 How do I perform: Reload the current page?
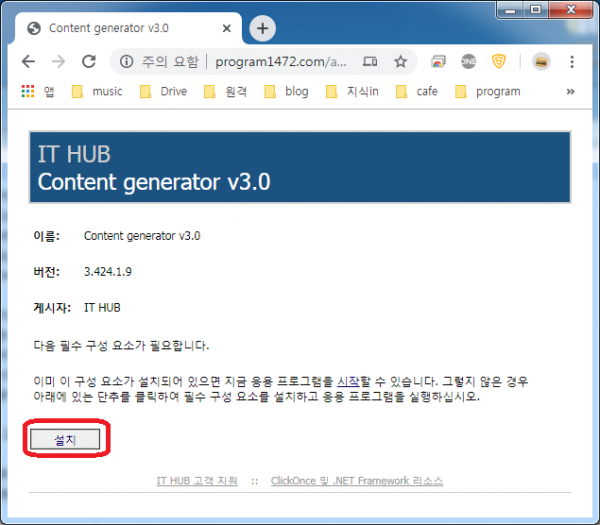(x=88, y=61)
